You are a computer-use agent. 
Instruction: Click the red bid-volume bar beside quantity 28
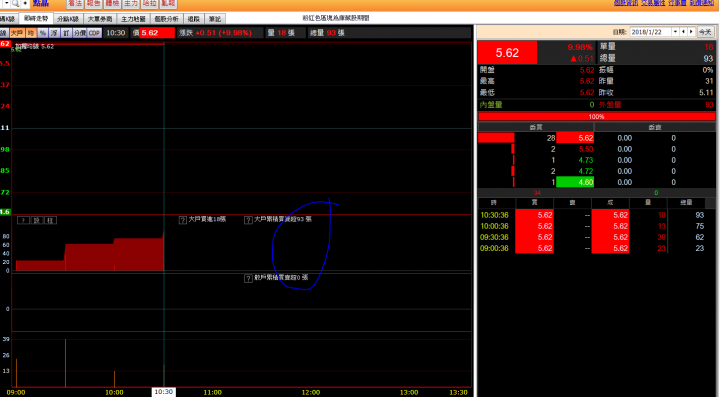coord(496,138)
